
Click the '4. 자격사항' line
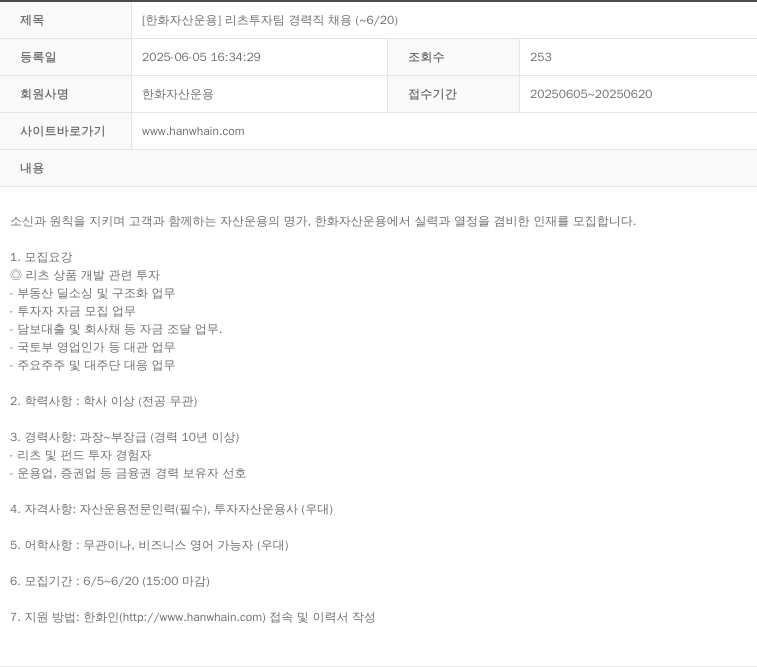(x=171, y=509)
